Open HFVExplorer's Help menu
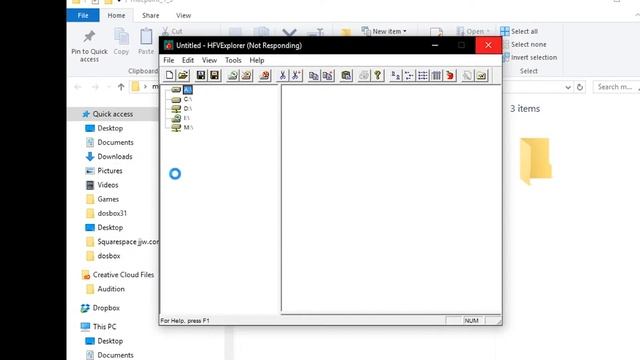This screenshot has width=640, height=360. [257, 60]
